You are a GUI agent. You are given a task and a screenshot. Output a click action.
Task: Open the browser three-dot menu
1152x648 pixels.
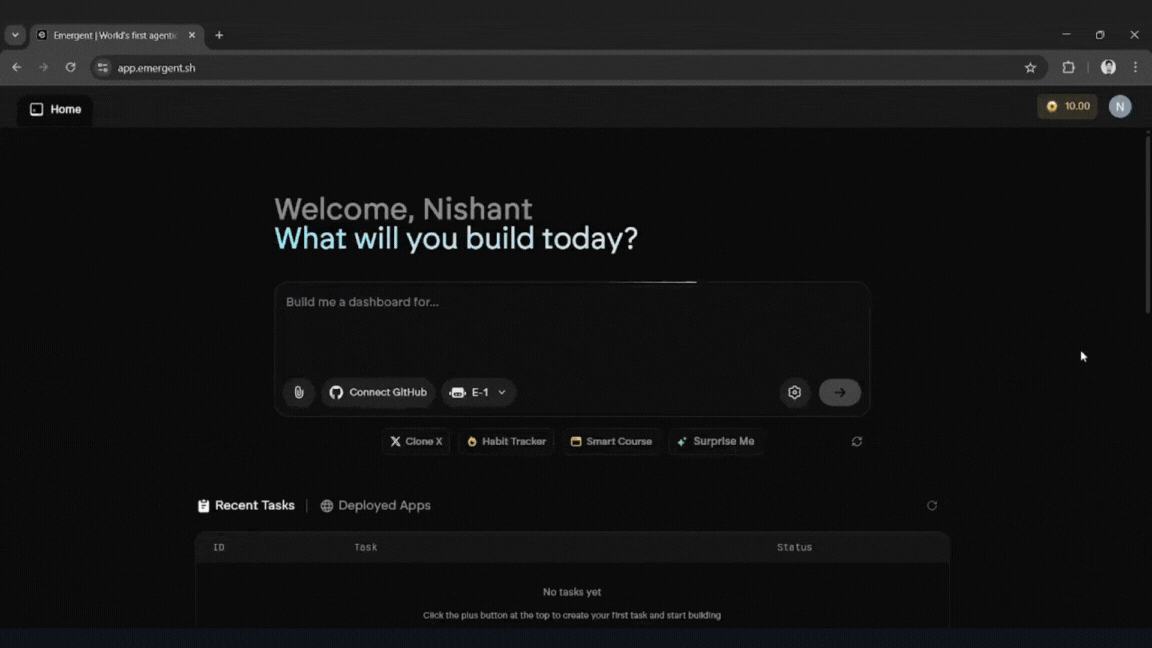[x=1135, y=67]
